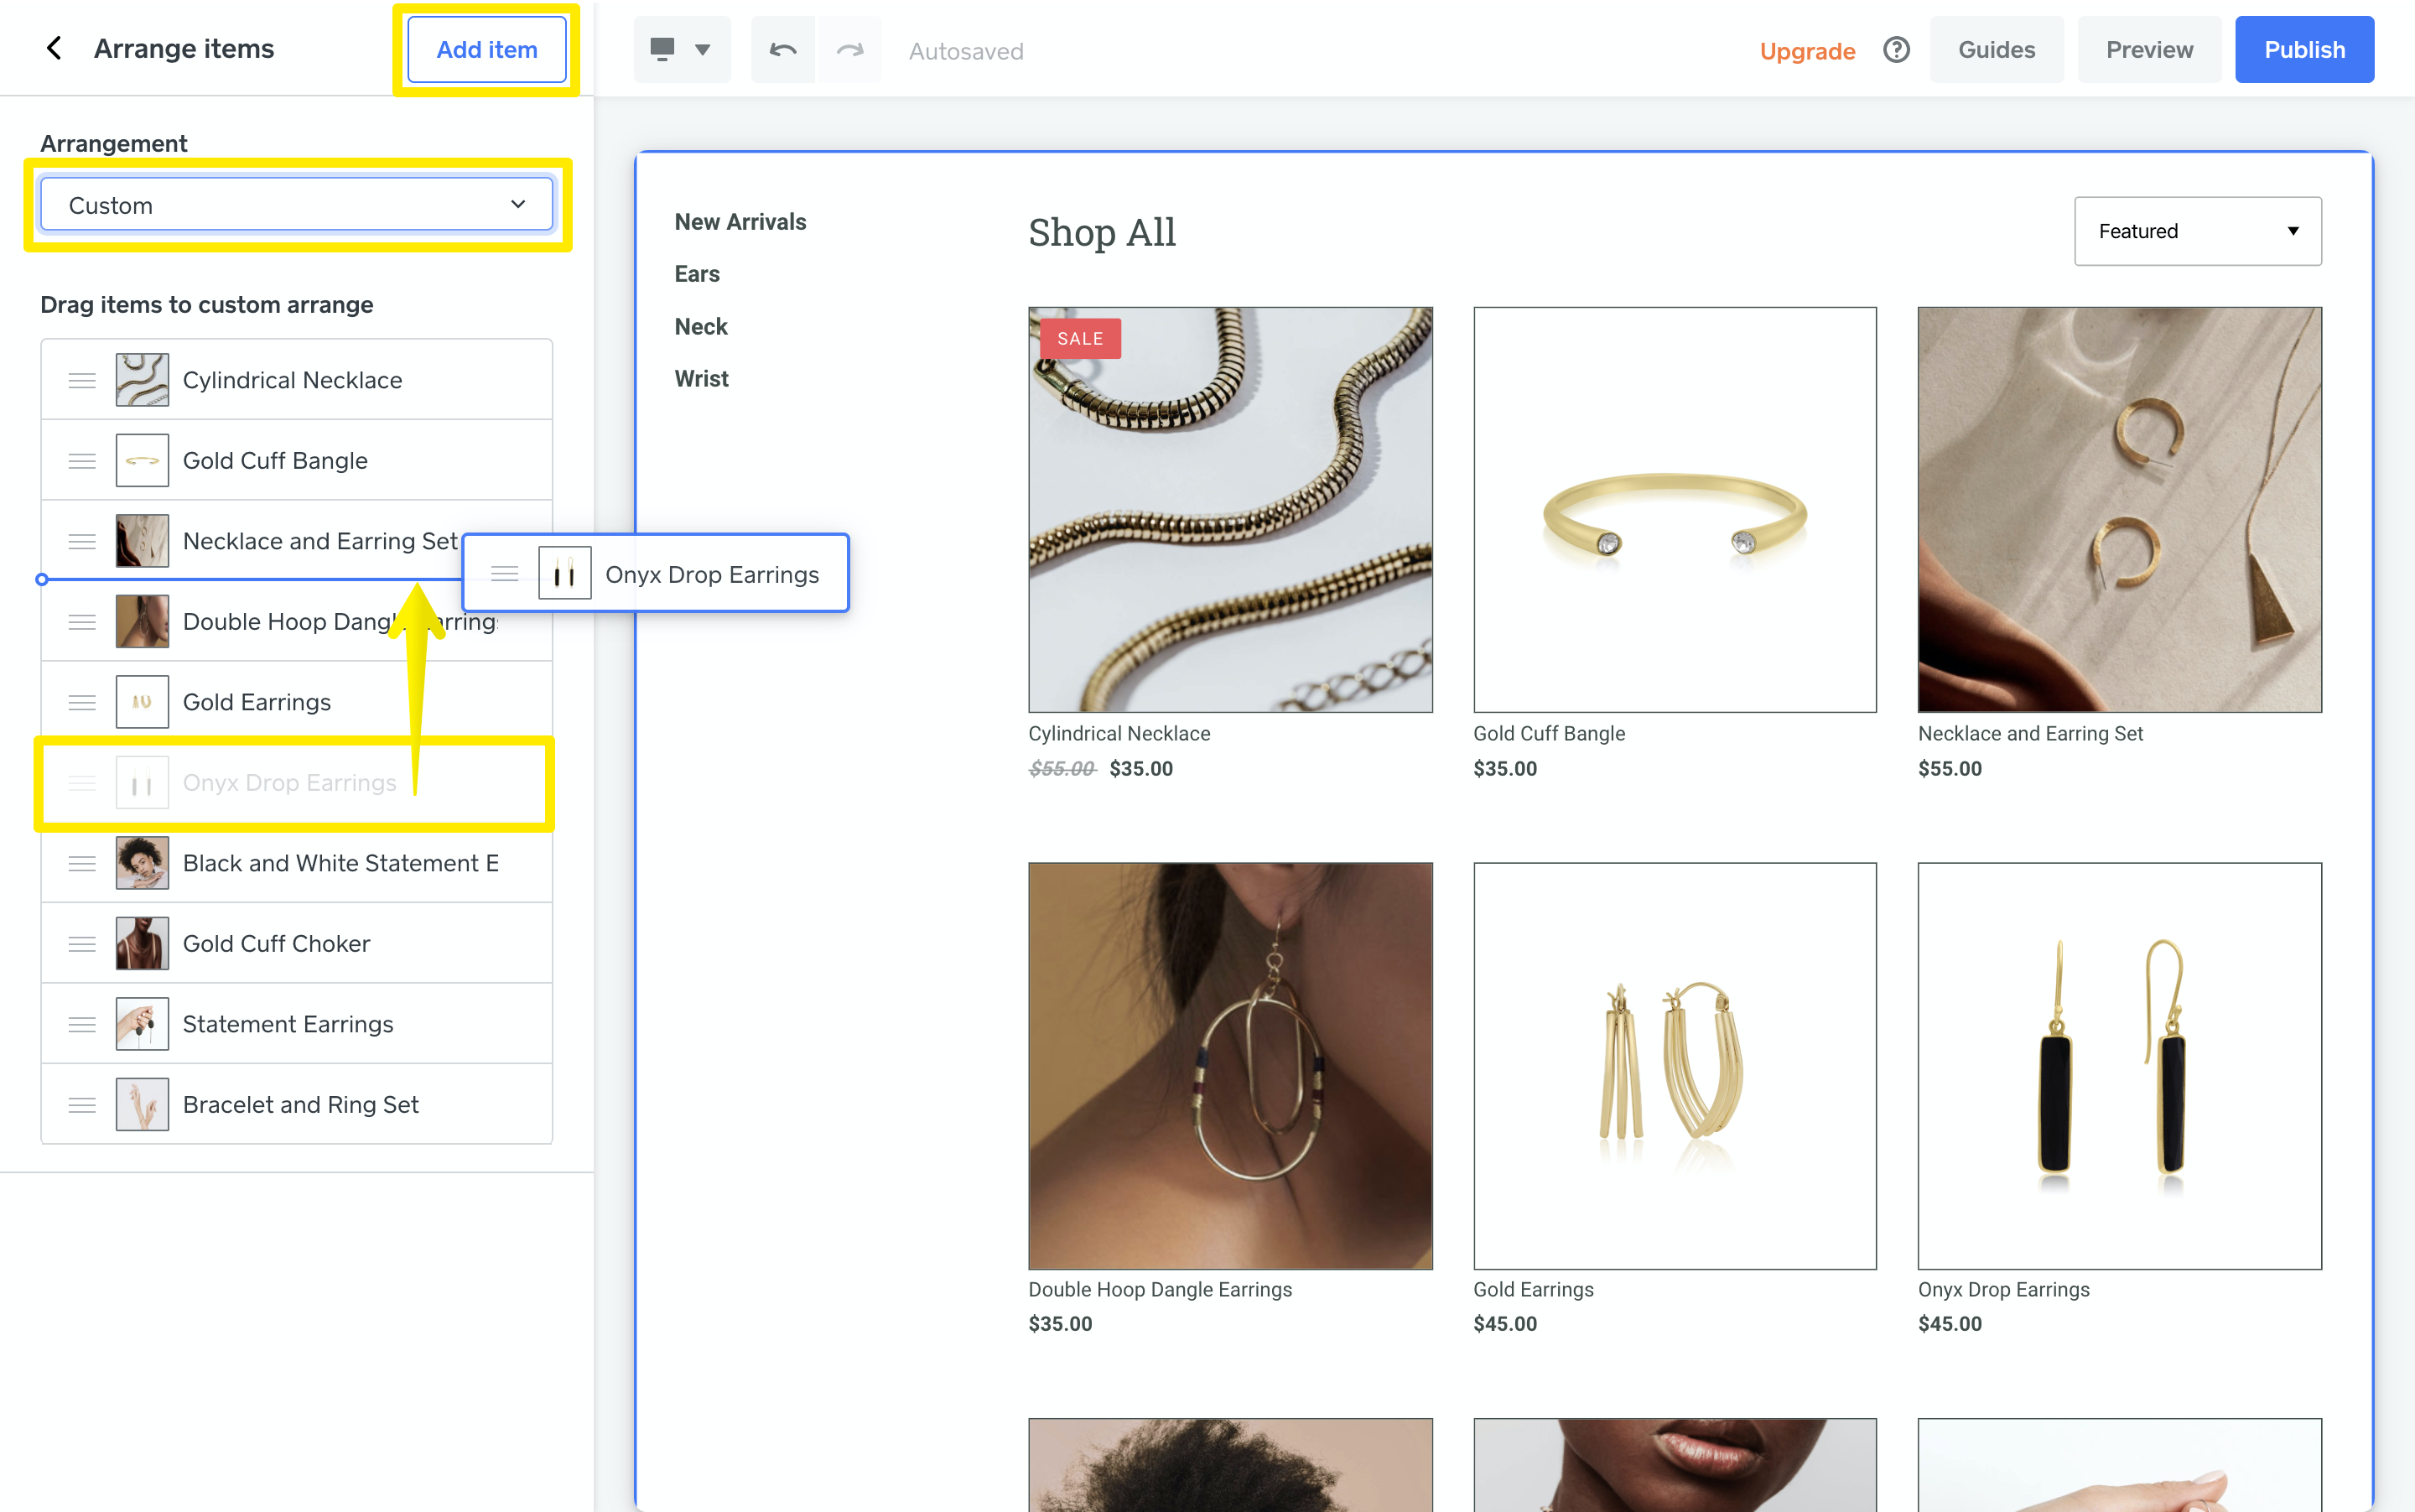Screen dimensions: 2415x1512
Task: Select Statement Earrings item name in list
Action: tap(288, 1024)
